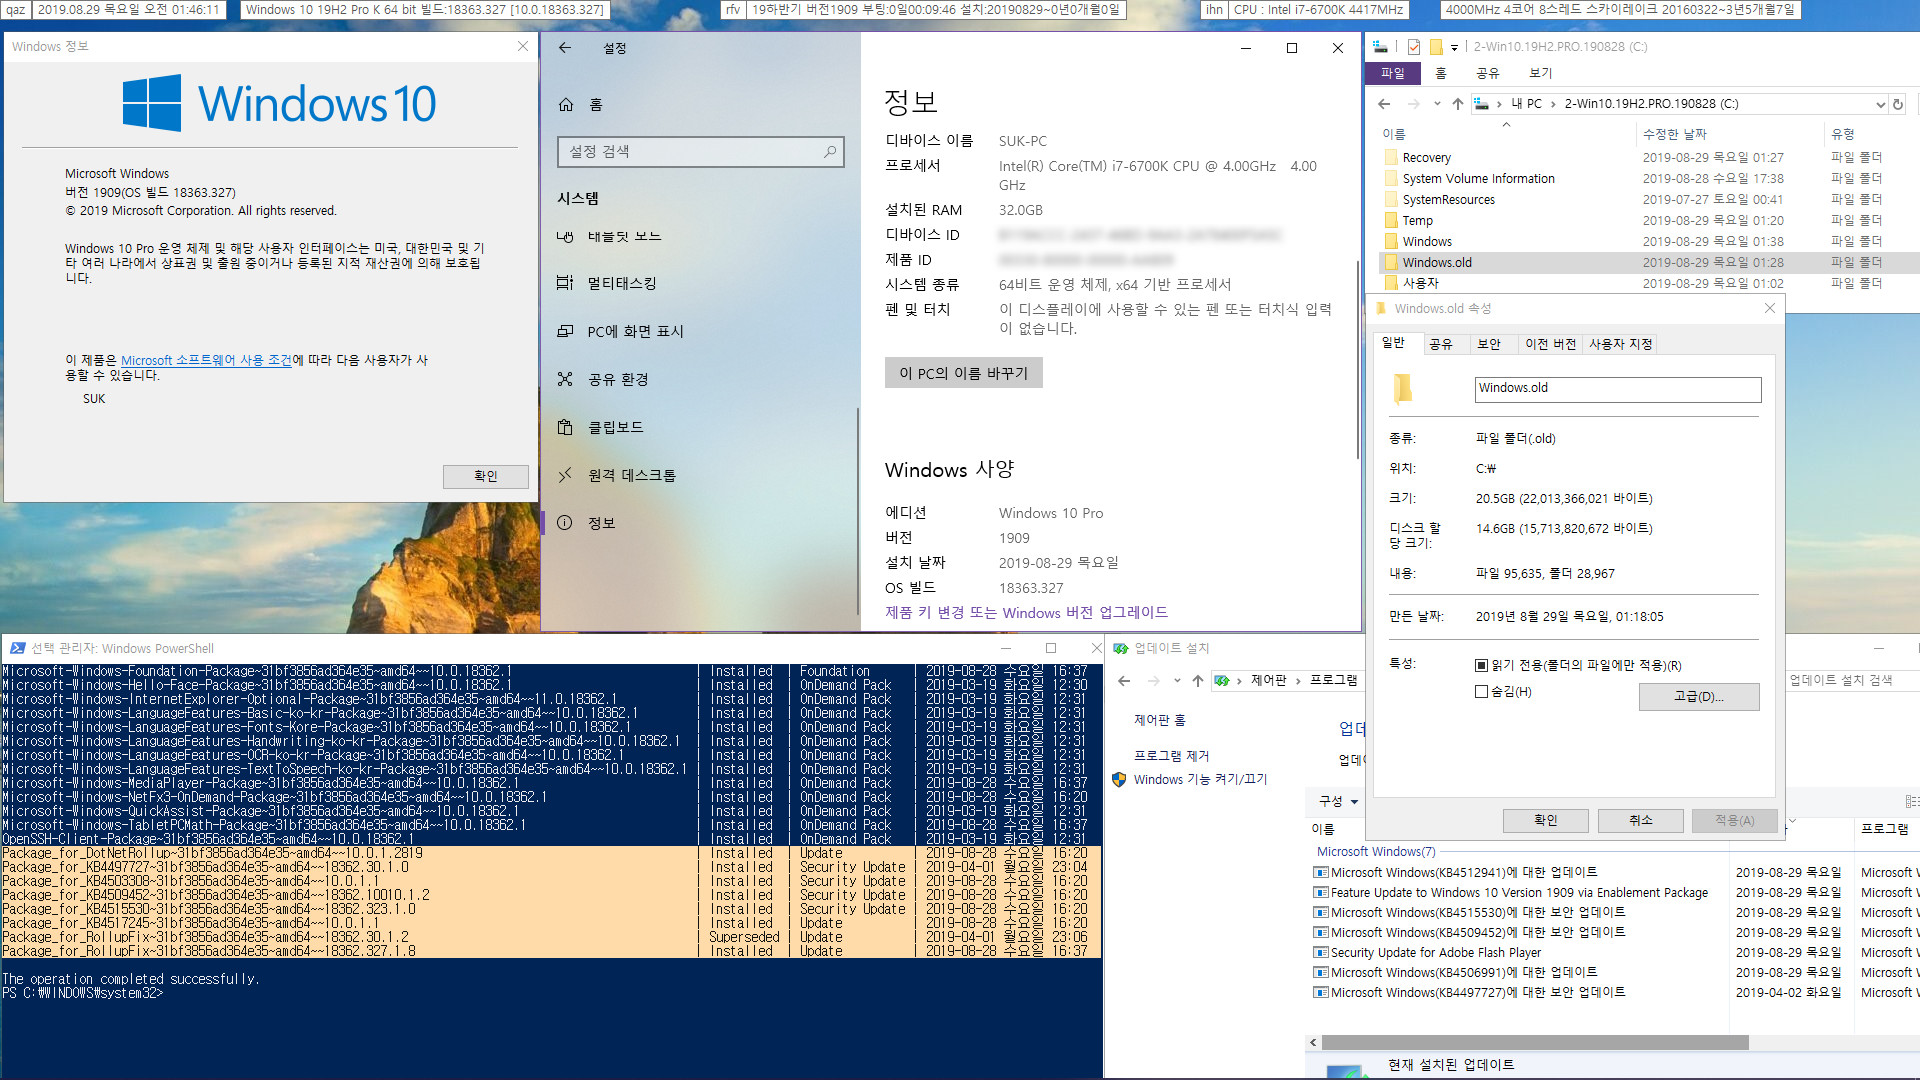The image size is (1920, 1080).
Task: Toggle Read-only attribute checkbox
Action: [1482, 666]
